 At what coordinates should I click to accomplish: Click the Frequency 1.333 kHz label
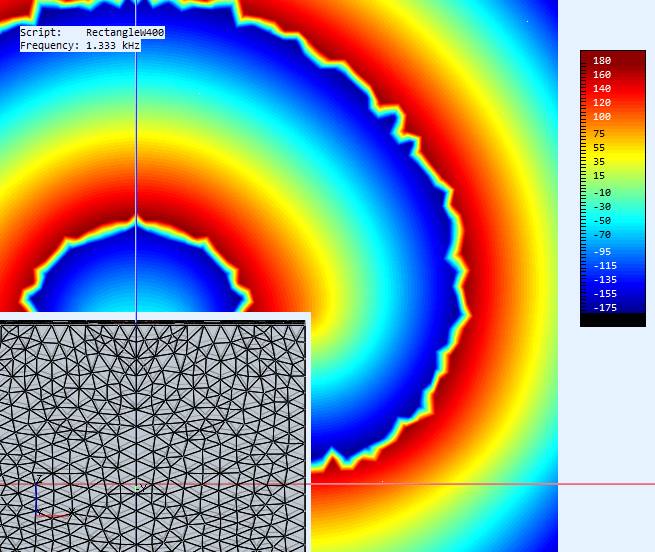coord(80,46)
